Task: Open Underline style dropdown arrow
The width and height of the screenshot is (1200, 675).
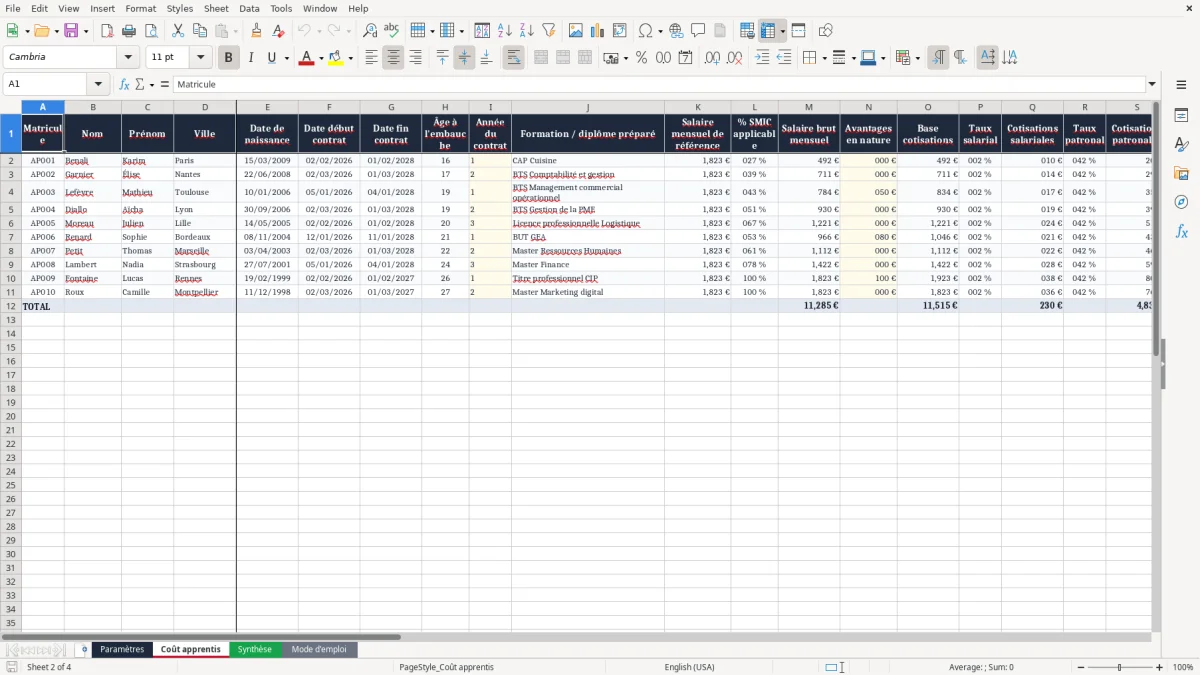Action: coord(286,58)
